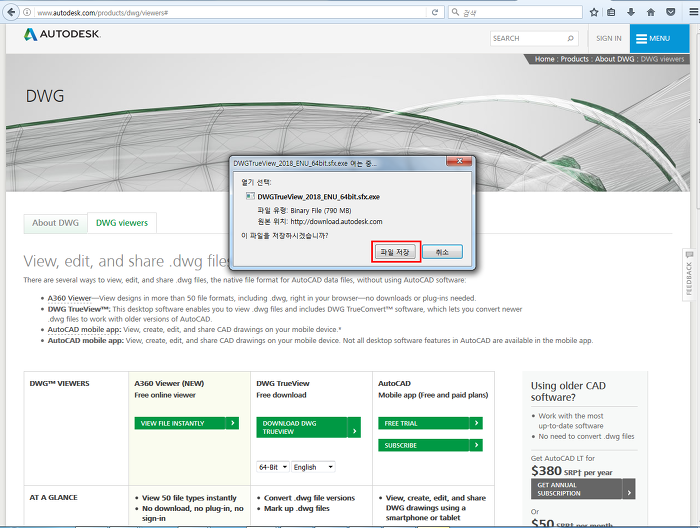Switch to the About DWG tab
This screenshot has height=528, width=700.
[x=55, y=223]
